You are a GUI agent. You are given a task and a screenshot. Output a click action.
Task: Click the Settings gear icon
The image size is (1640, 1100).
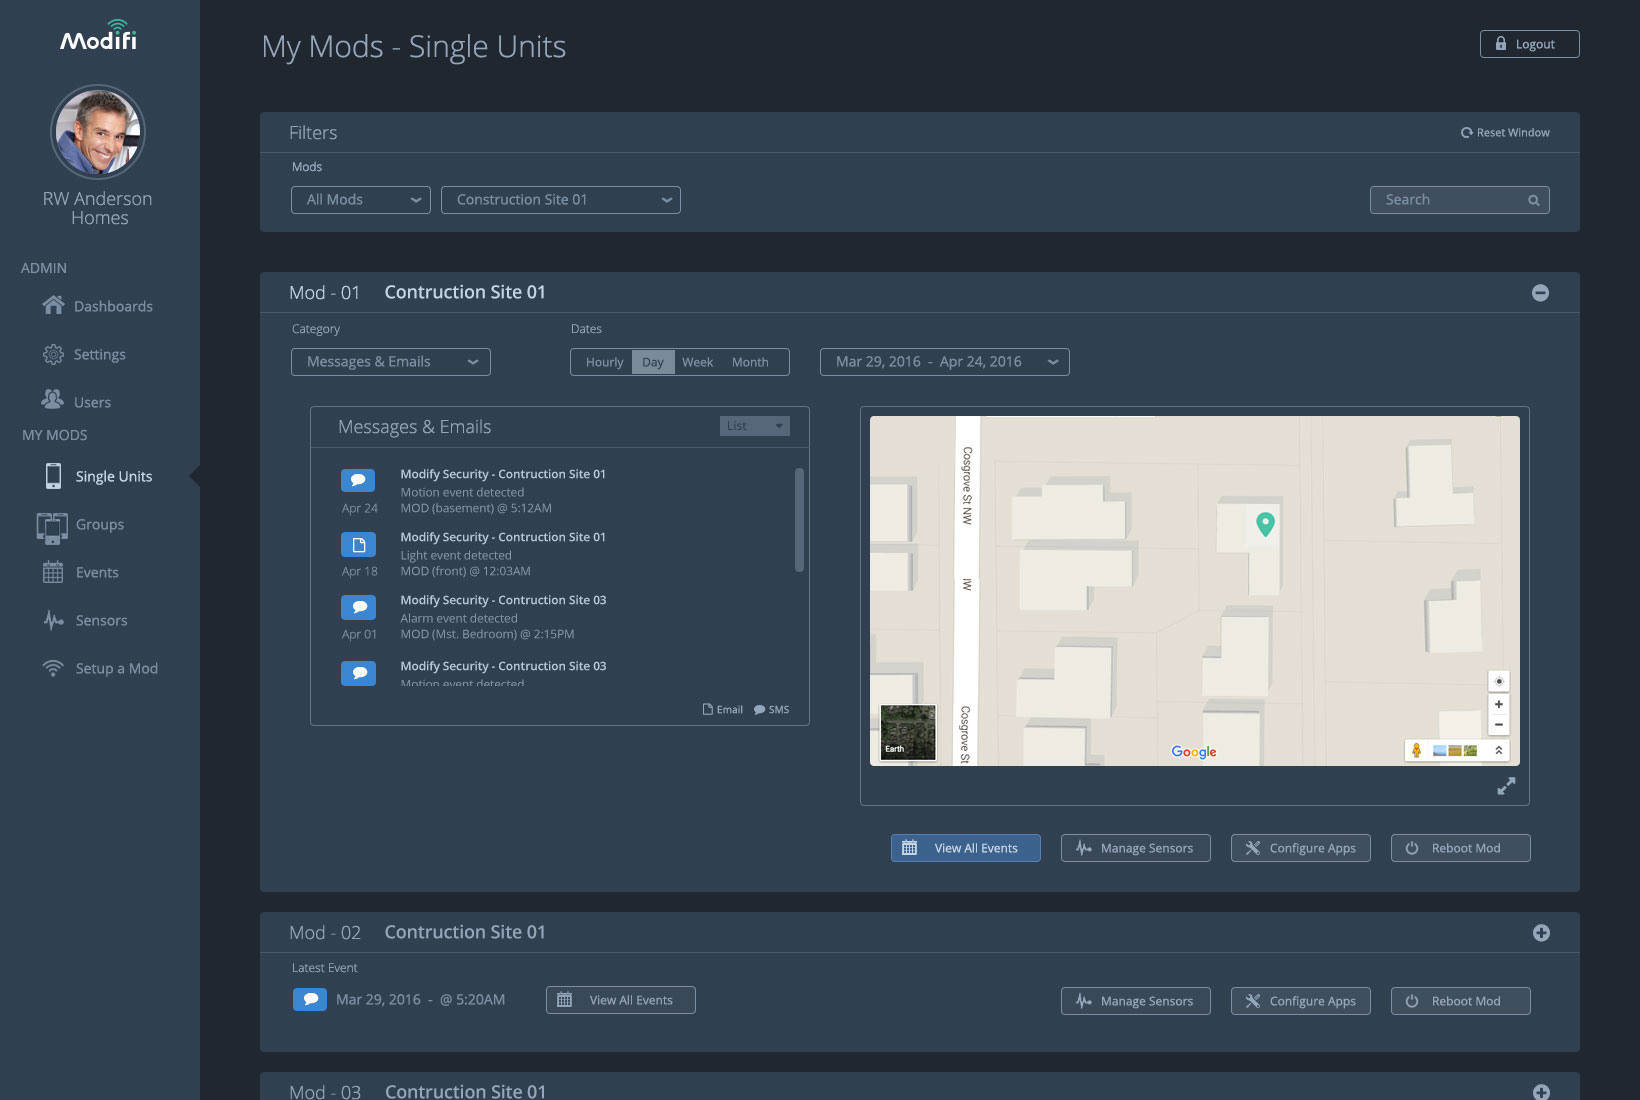tap(53, 354)
